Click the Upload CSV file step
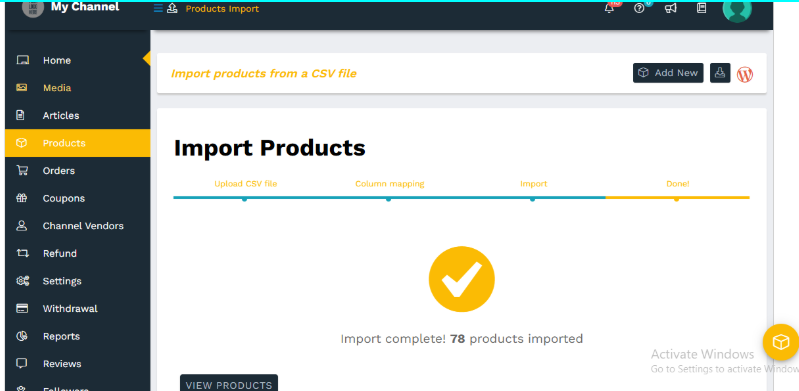This screenshot has width=799, height=391. point(246,184)
